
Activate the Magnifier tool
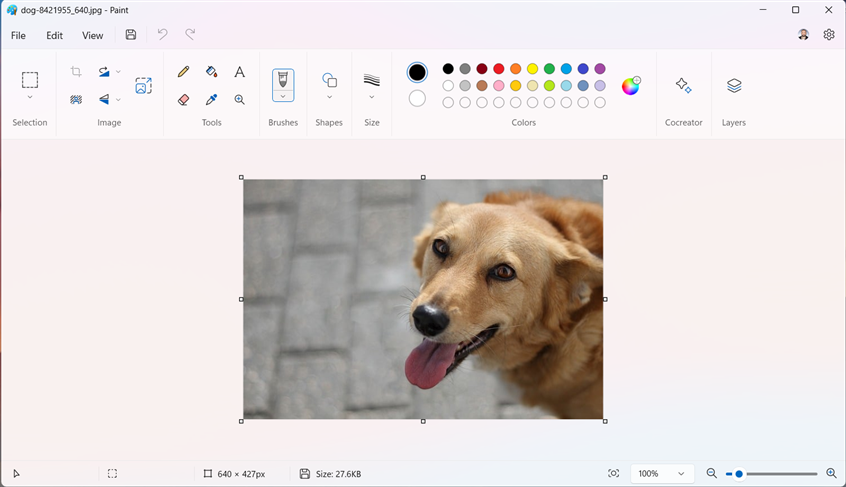[x=240, y=100]
